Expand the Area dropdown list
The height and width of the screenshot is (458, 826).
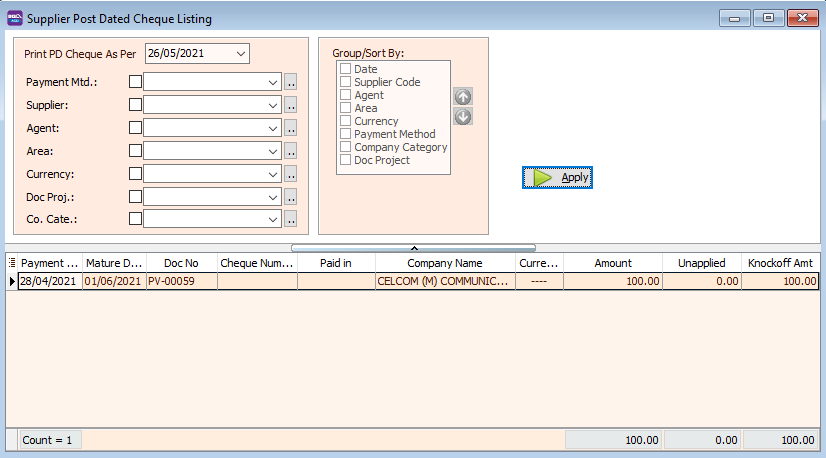[273, 151]
